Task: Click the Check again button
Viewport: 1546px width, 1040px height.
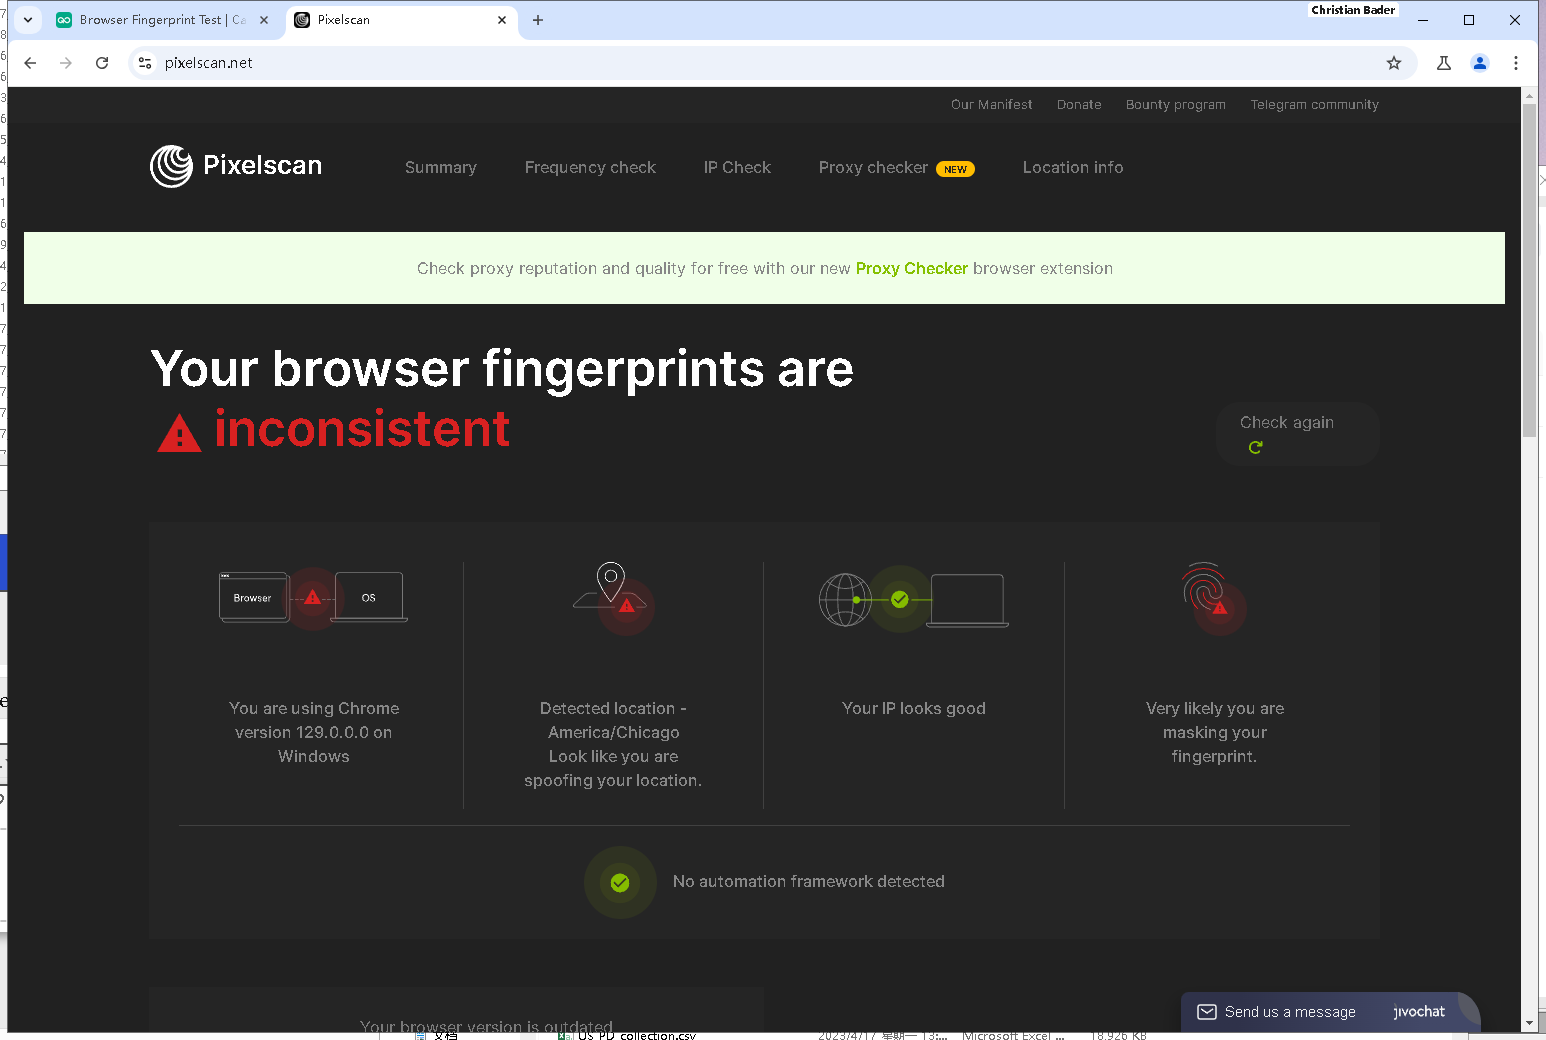Action: pos(1298,434)
